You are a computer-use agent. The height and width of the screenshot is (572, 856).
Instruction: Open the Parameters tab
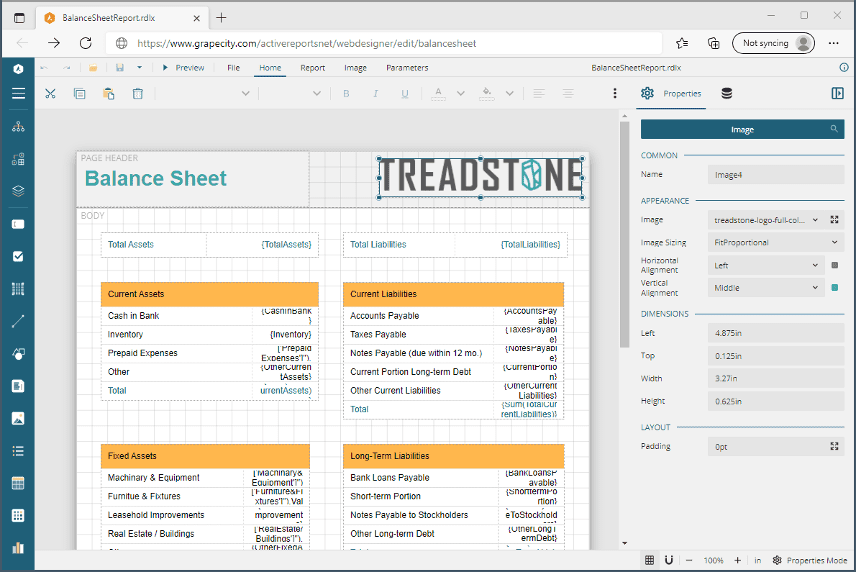click(407, 68)
